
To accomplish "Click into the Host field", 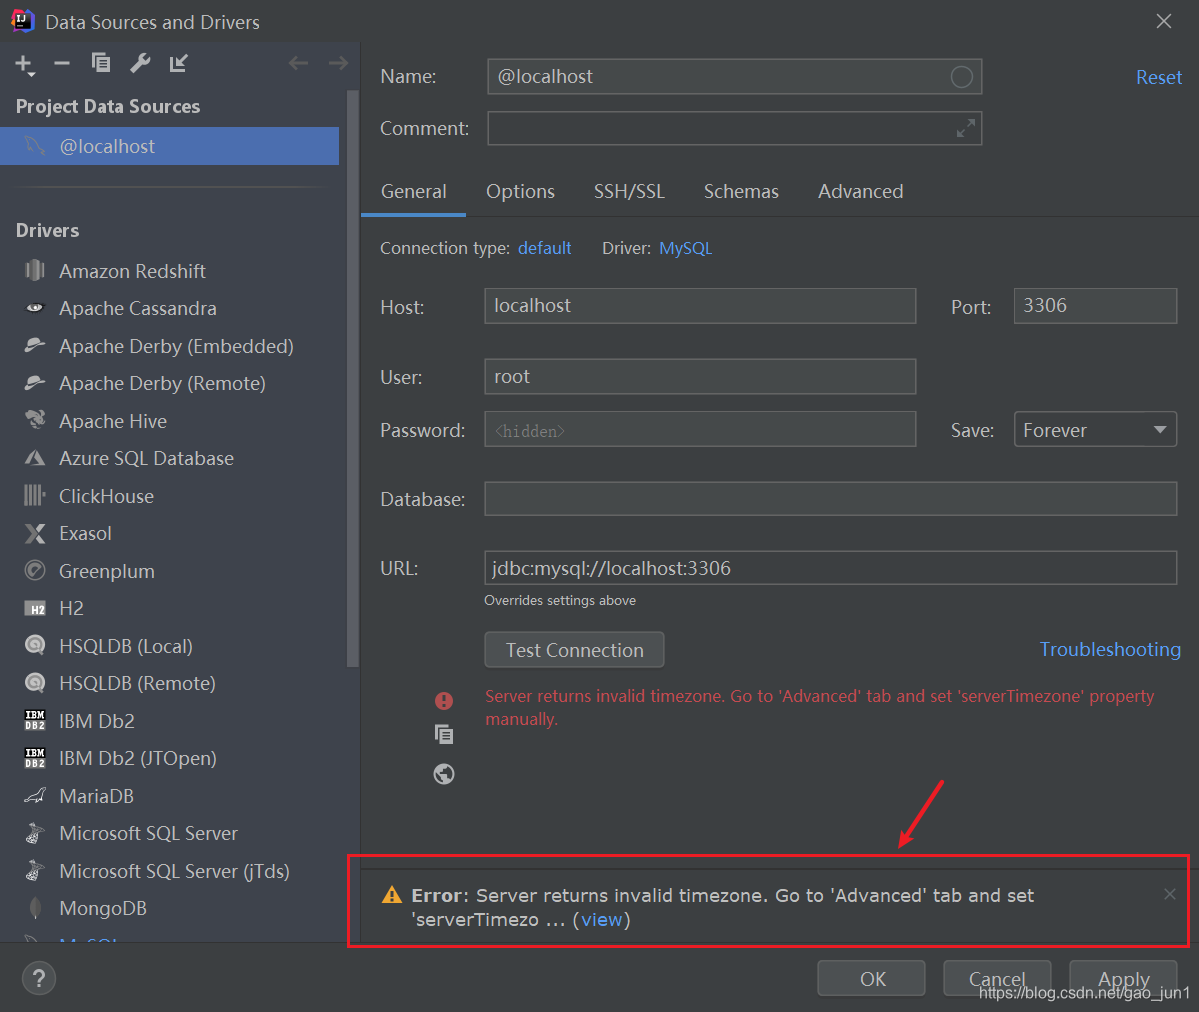I will (x=700, y=306).
